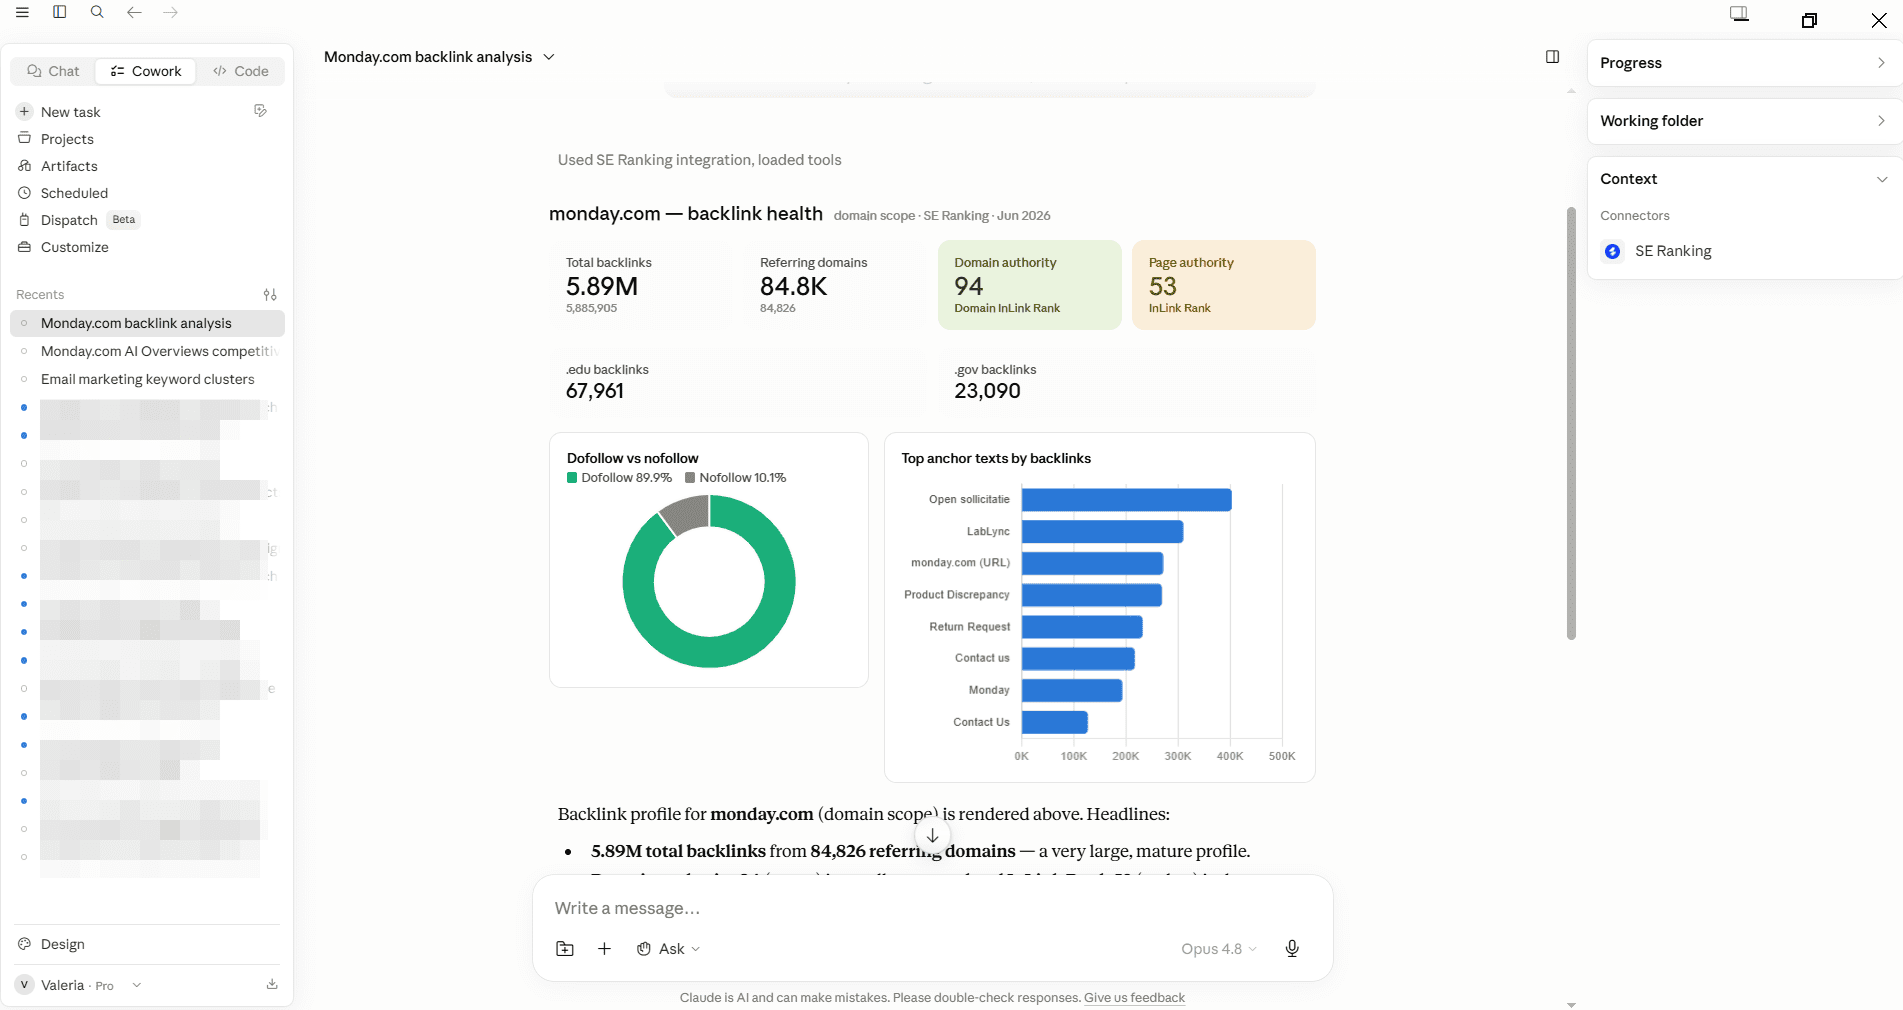Open Recents filter settings icon
This screenshot has width=1903, height=1010.
point(270,295)
